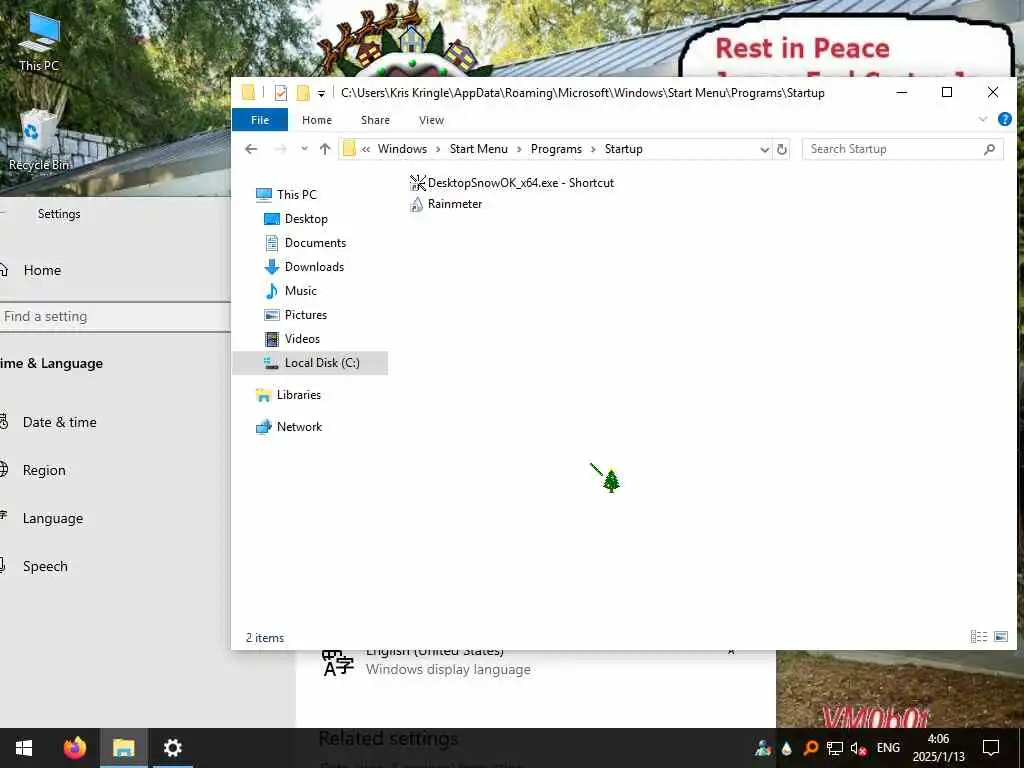
Task: Open the Recycle Bin desktop icon
Action: click(39, 140)
